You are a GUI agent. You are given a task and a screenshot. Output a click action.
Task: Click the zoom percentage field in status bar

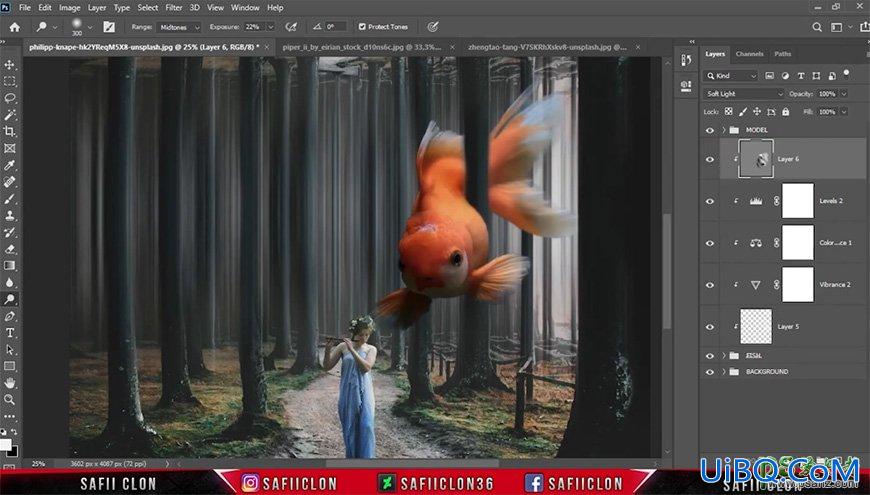point(38,463)
